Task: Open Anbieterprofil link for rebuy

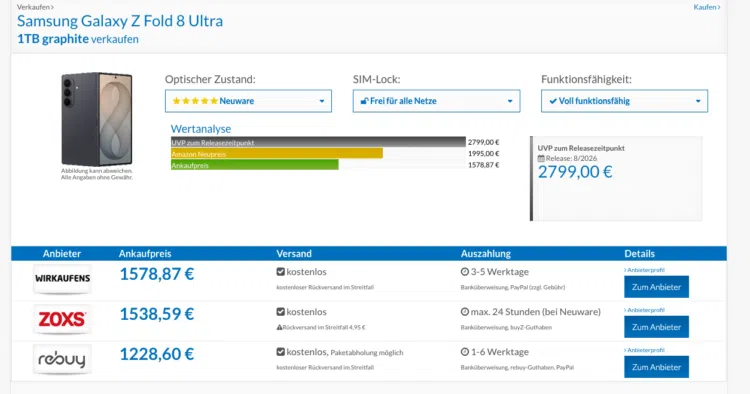Action: 644,350
